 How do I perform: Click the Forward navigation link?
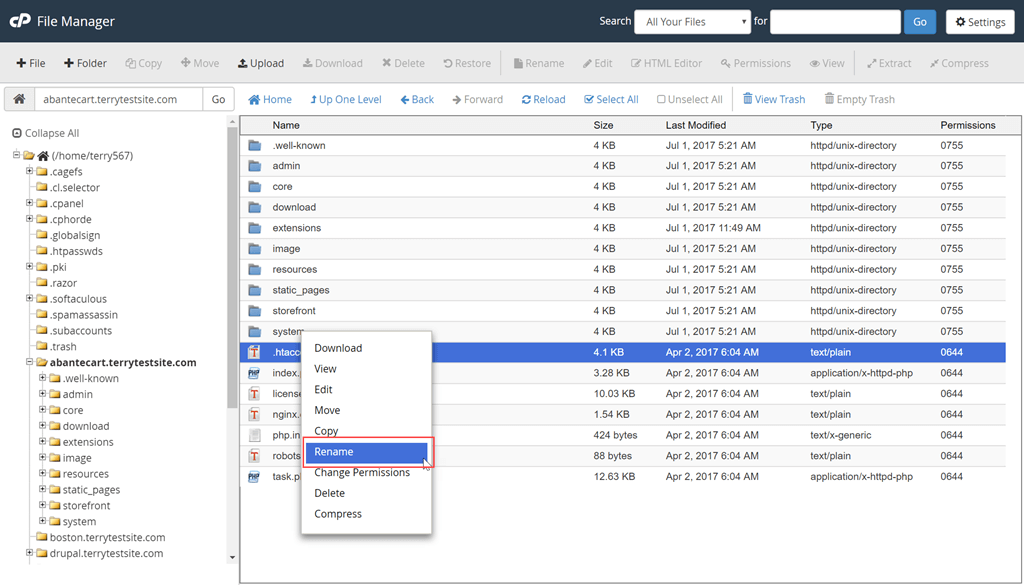(x=477, y=99)
